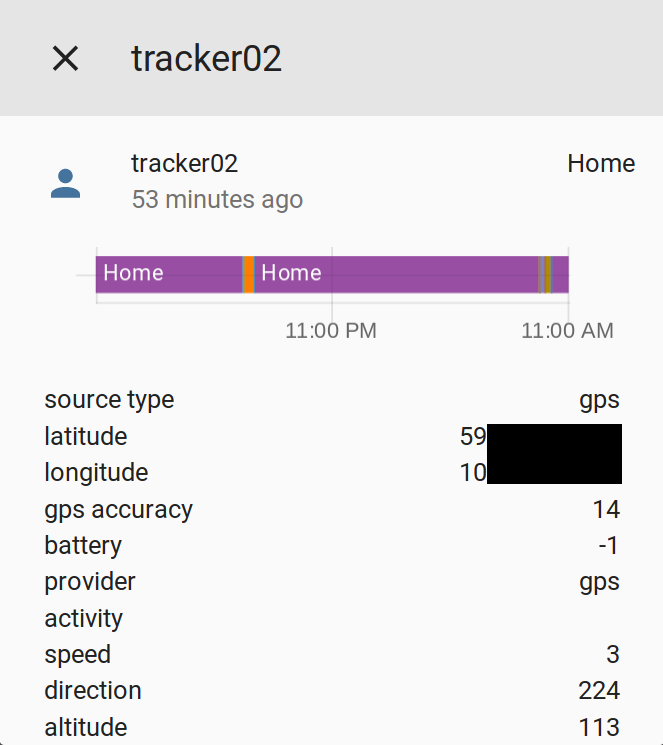Click the tracker02 entity name
The image size is (663, 745).
(185, 164)
